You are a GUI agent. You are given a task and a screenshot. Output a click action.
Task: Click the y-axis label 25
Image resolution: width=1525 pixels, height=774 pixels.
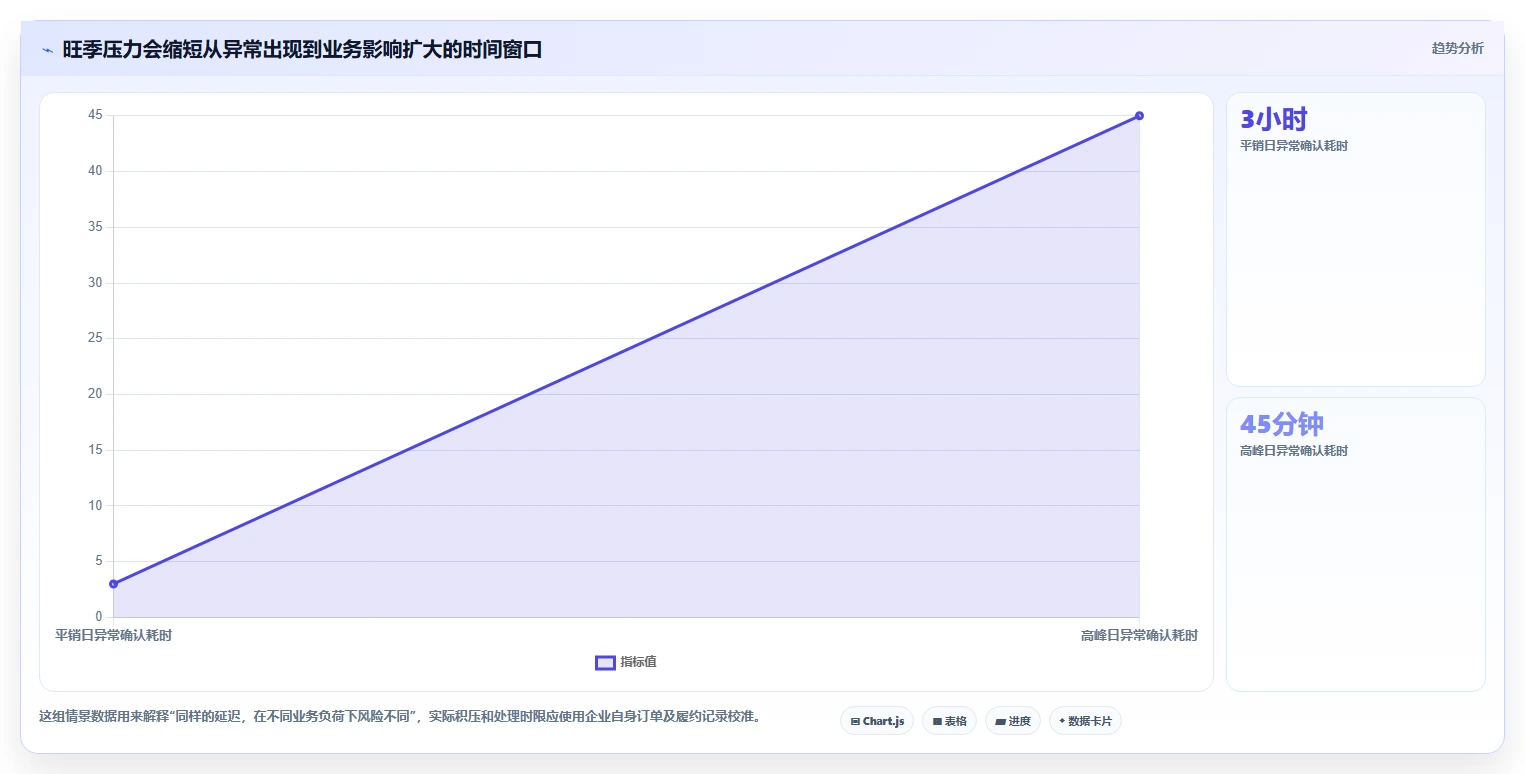[x=95, y=338]
